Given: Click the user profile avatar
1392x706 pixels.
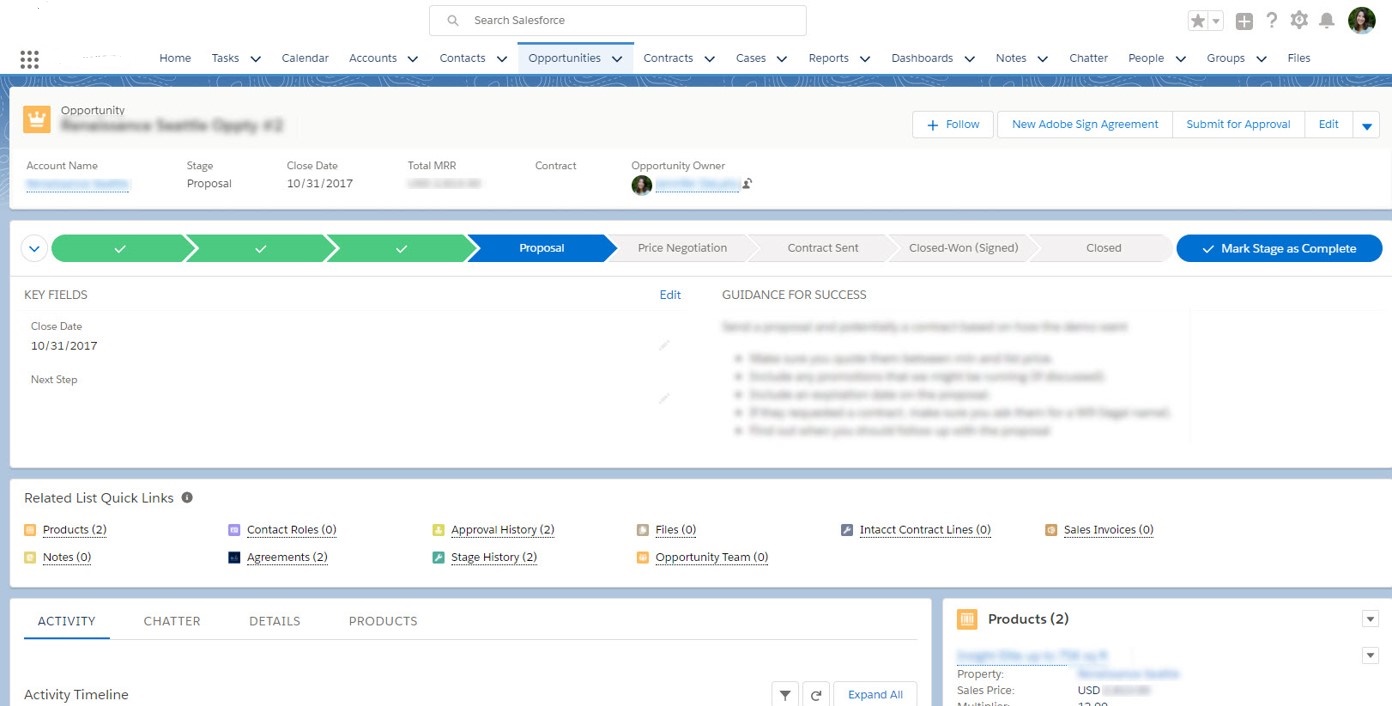Looking at the screenshot, I should [1362, 20].
